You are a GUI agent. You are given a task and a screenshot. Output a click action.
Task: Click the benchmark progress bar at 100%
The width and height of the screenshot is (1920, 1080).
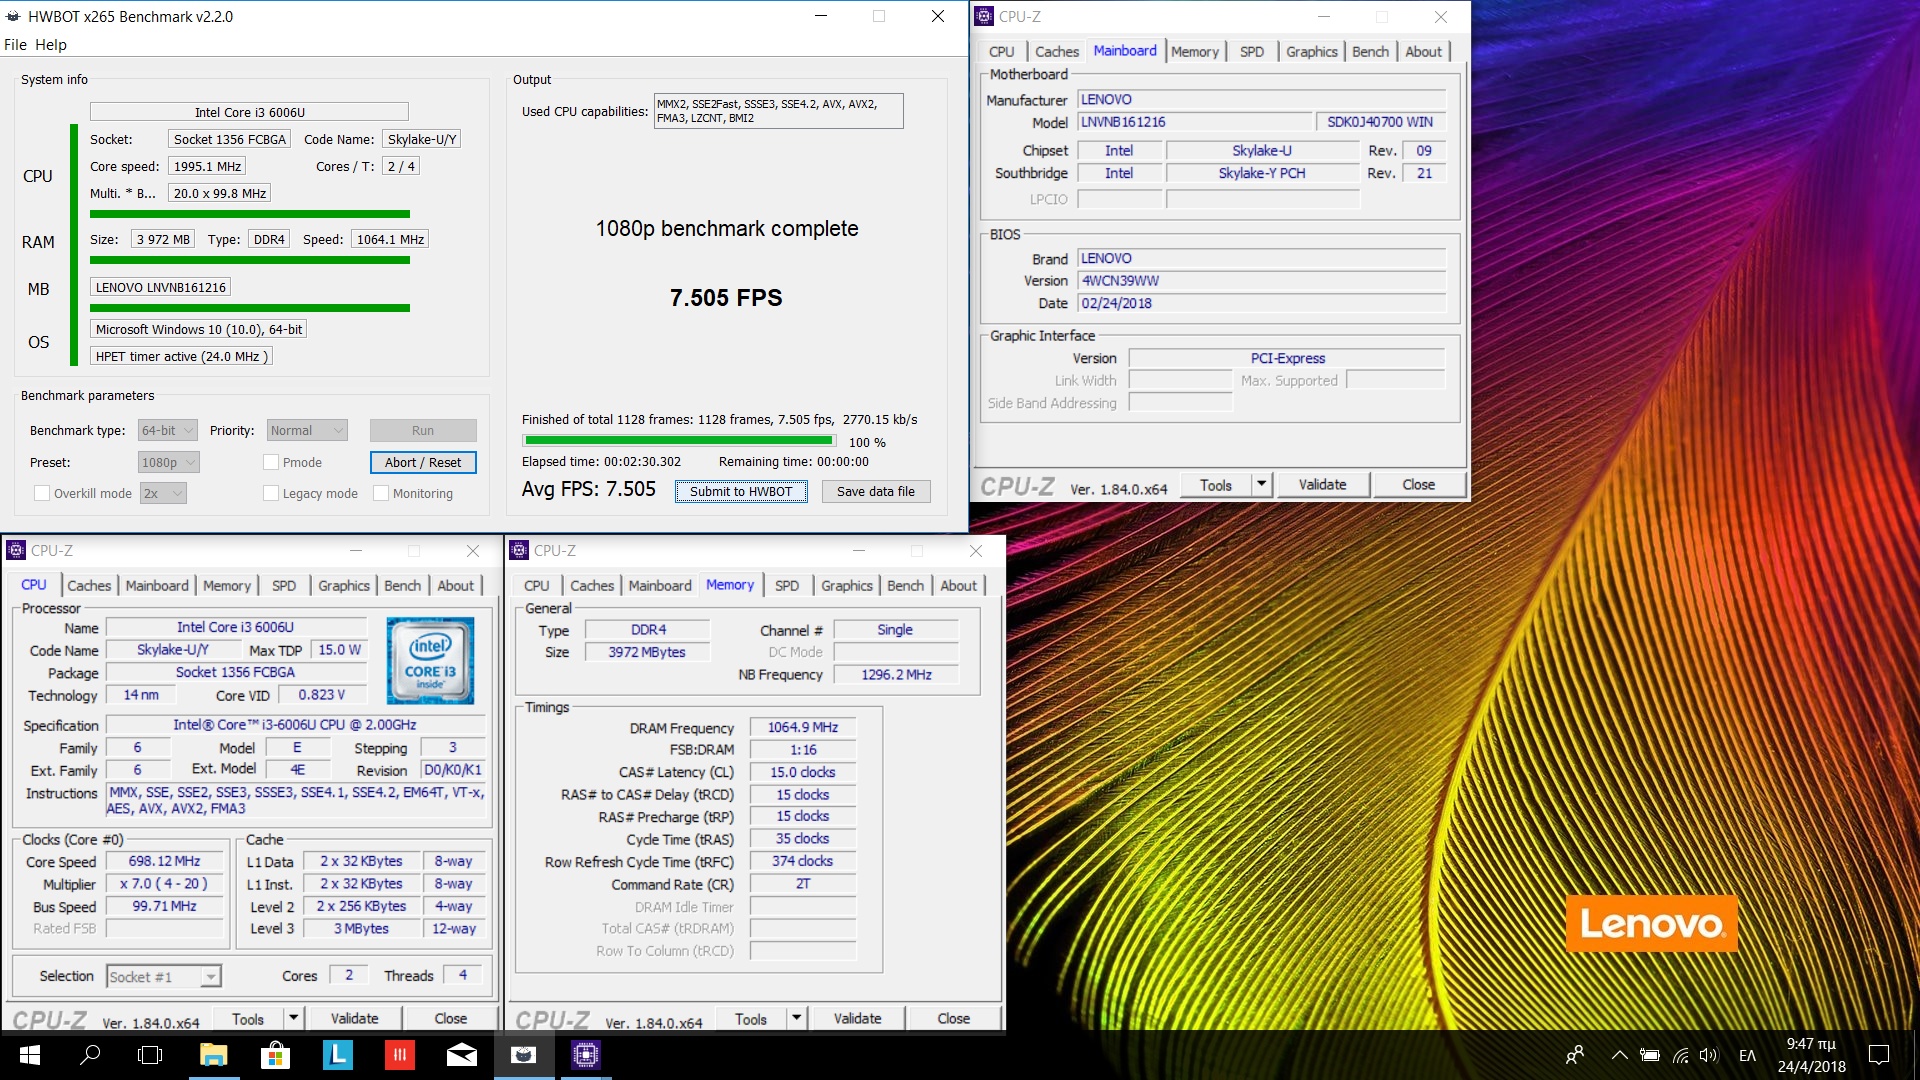click(679, 440)
